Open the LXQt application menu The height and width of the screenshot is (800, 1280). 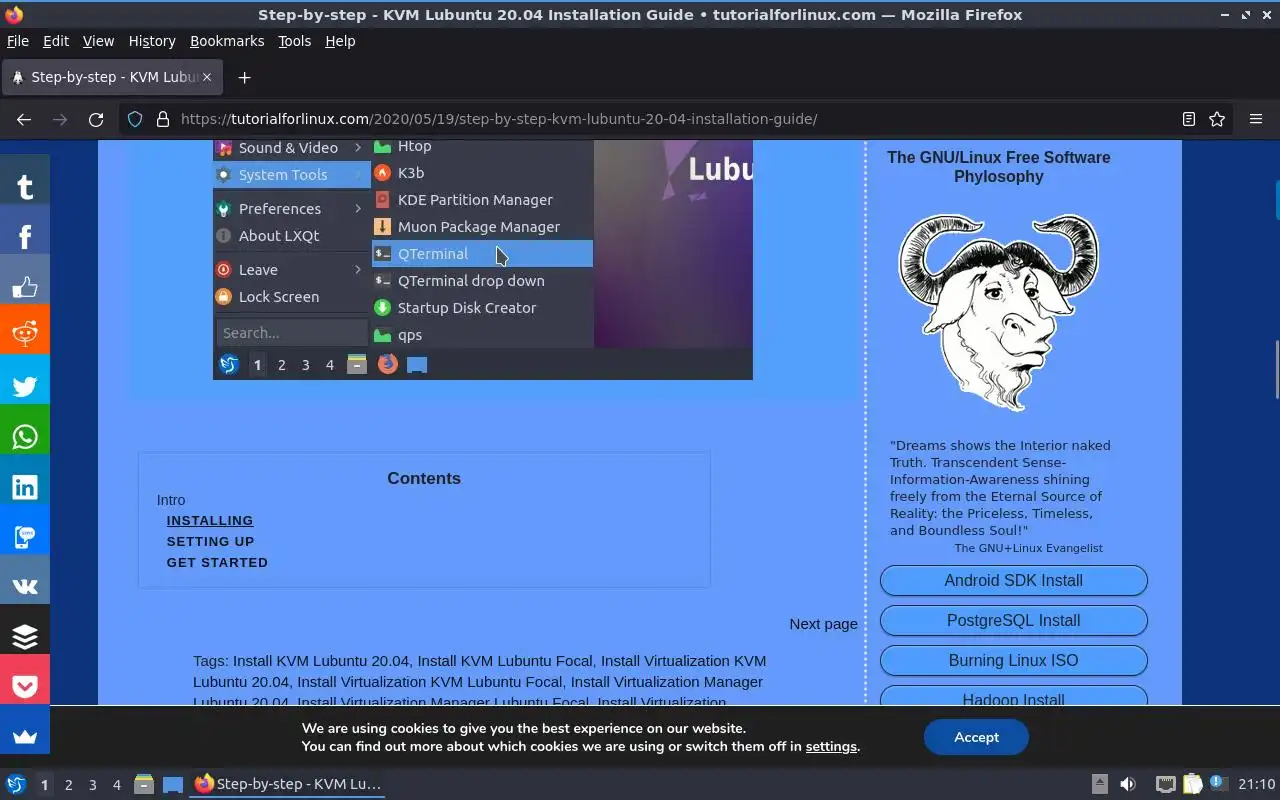pos(16,784)
